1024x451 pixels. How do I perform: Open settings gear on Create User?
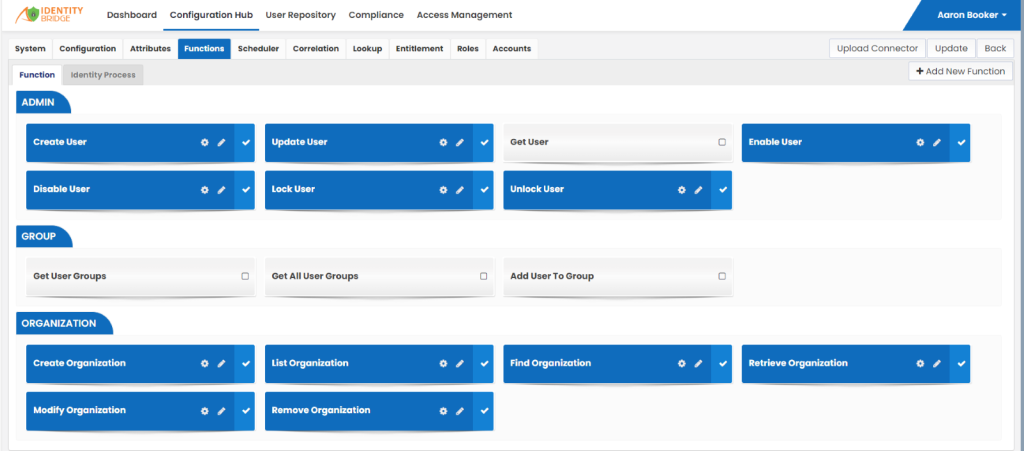coord(204,142)
